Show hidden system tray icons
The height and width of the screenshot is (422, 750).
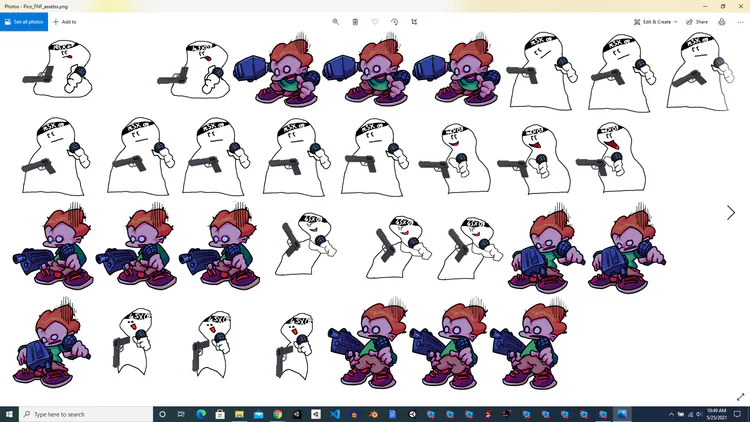point(671,414)
